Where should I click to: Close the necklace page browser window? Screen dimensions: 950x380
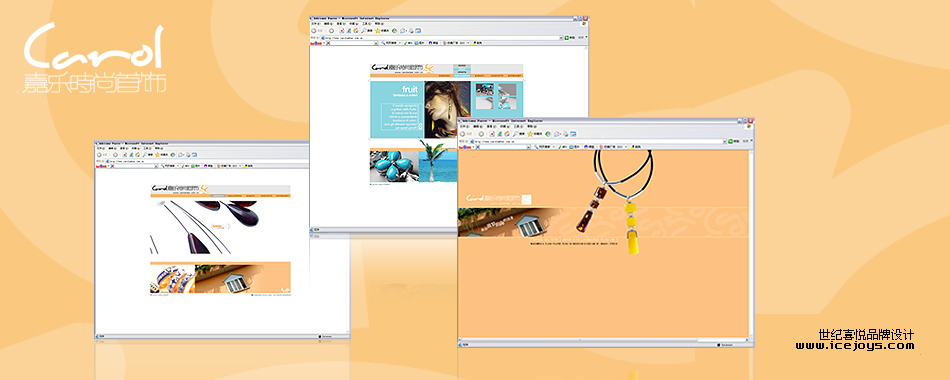751,121
